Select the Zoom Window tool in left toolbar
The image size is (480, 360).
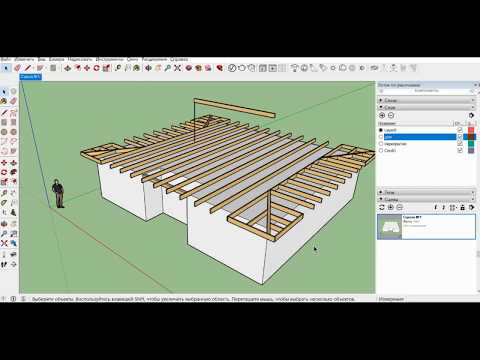click(x=13, y=233)
